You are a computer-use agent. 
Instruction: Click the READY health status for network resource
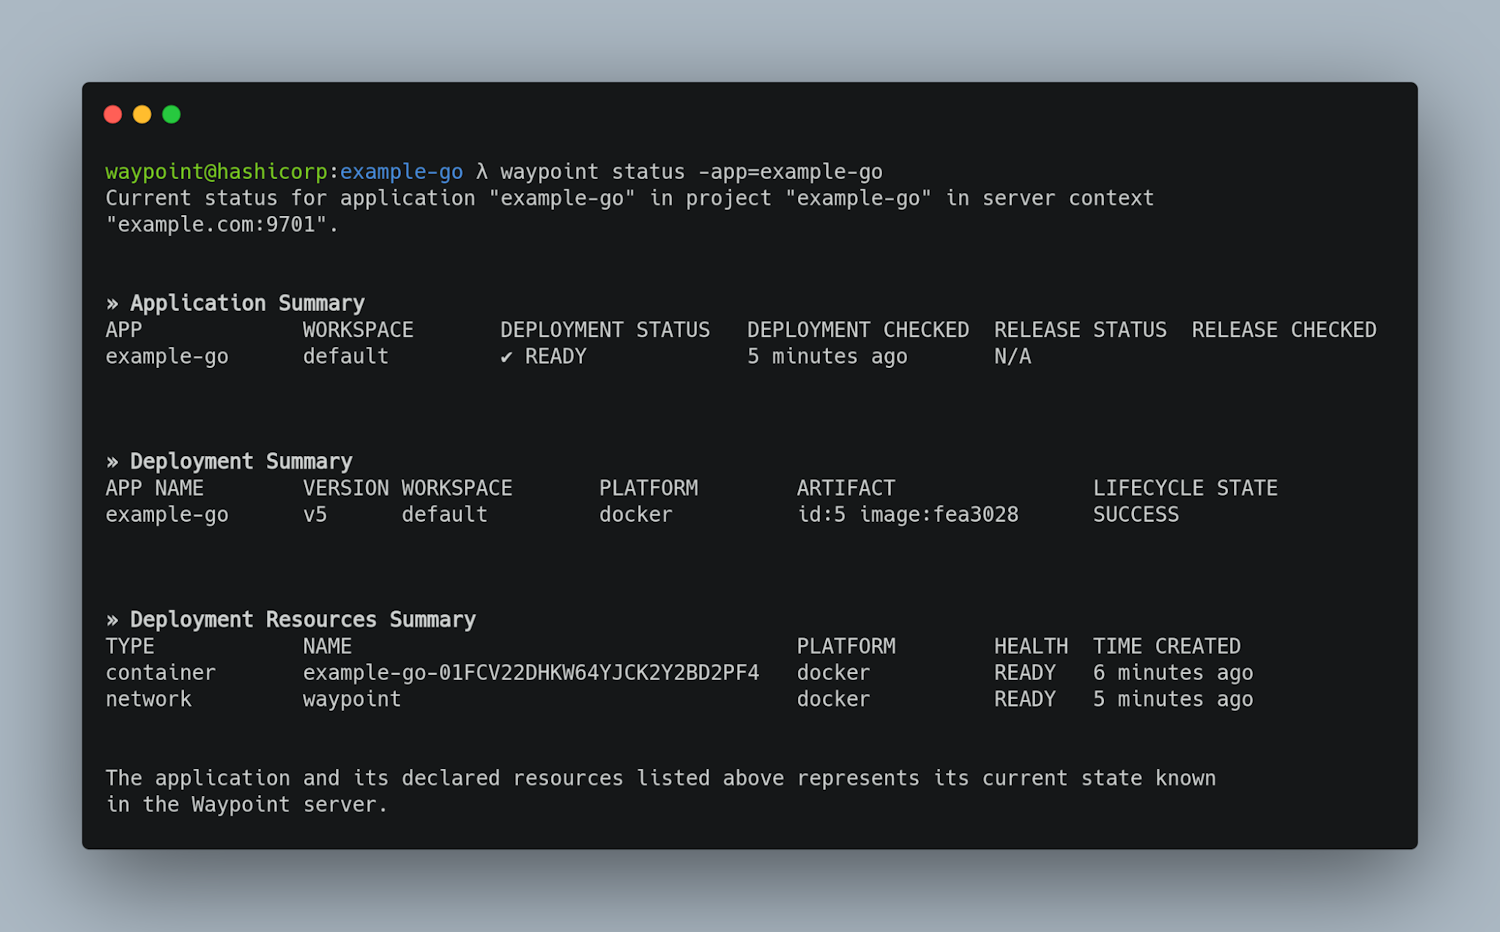pos(1025,698)
